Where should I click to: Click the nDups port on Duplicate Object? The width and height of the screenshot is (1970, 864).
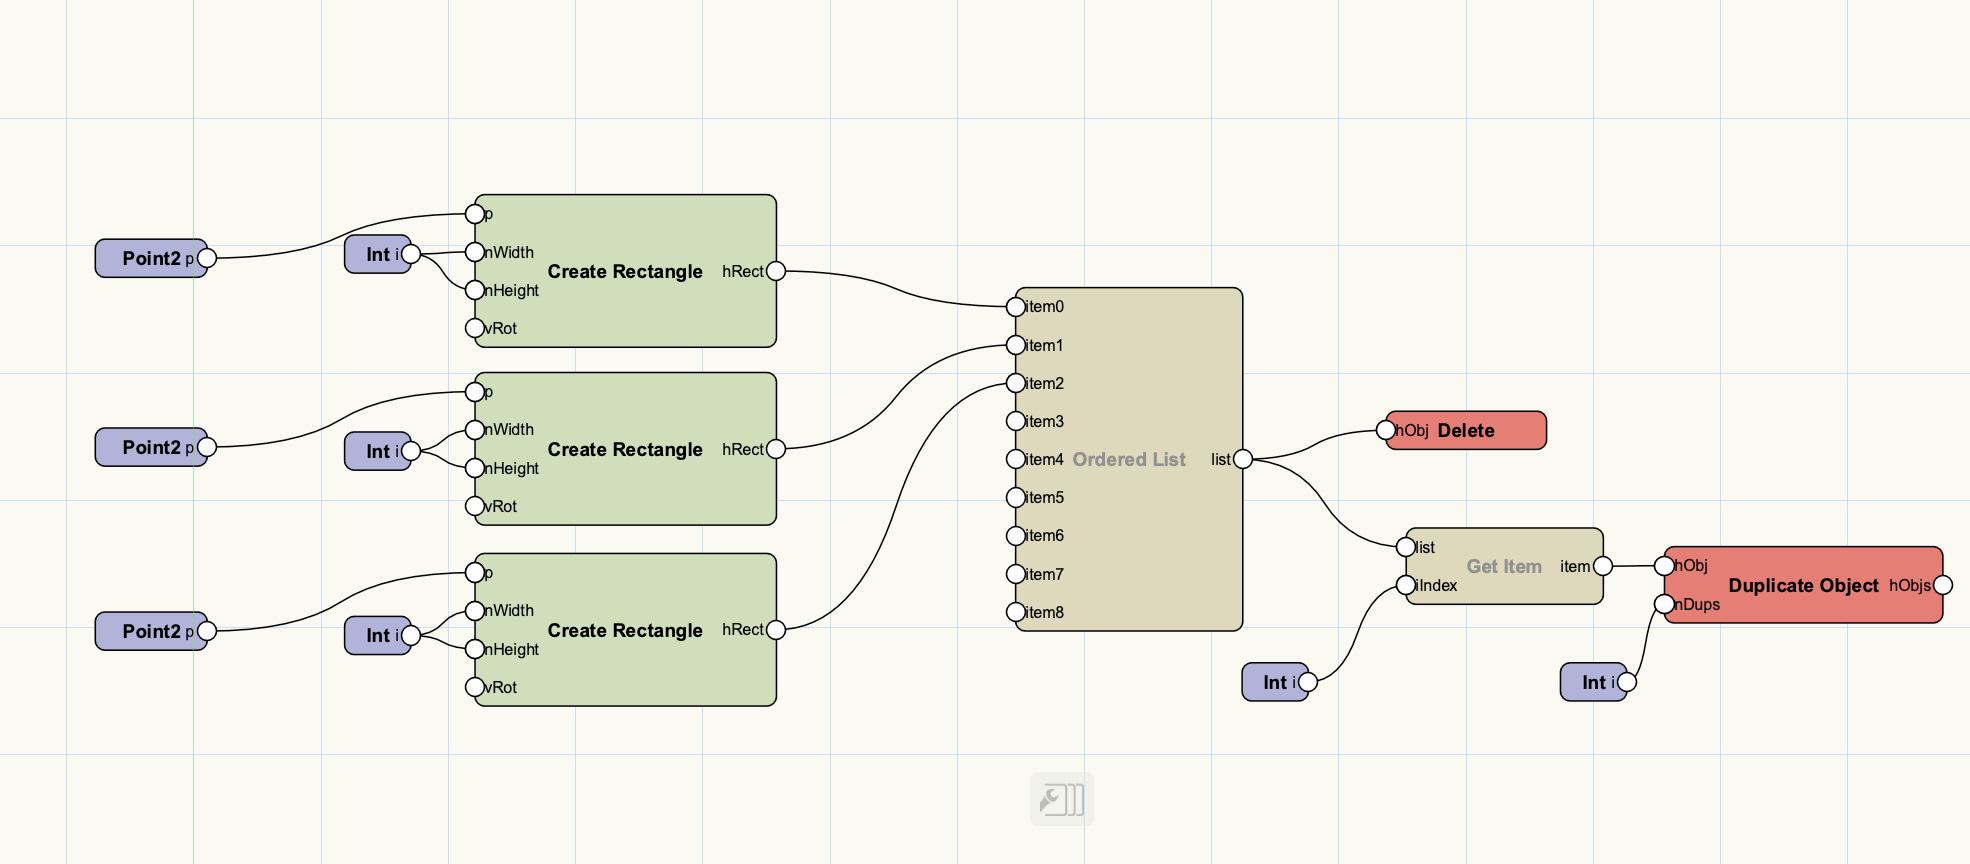tap(1664, 604)
